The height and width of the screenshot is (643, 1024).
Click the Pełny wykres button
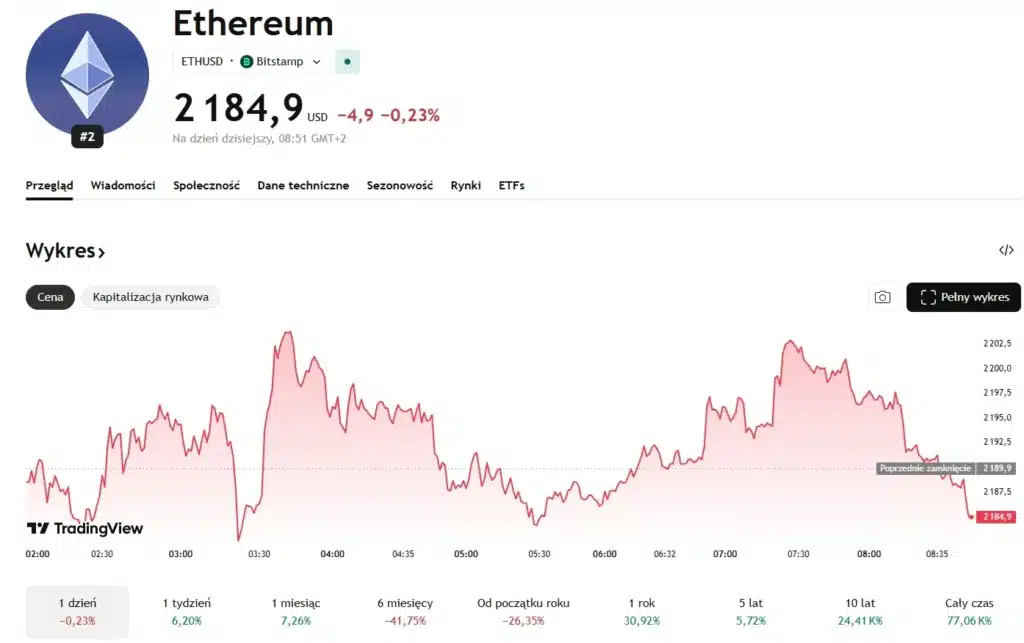[x=964, y=297]
